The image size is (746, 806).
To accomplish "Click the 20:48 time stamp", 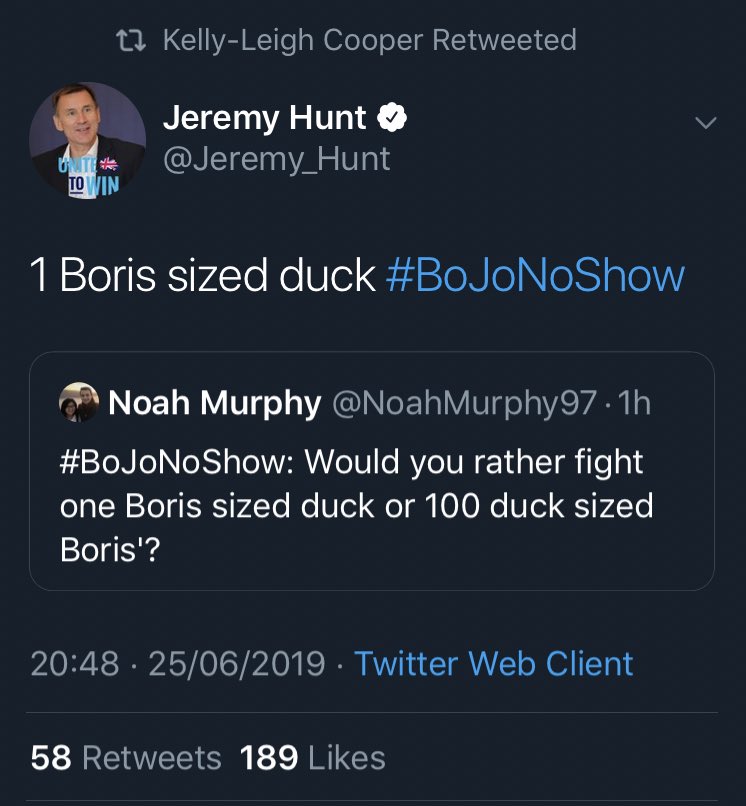I will tap(74, 663).
